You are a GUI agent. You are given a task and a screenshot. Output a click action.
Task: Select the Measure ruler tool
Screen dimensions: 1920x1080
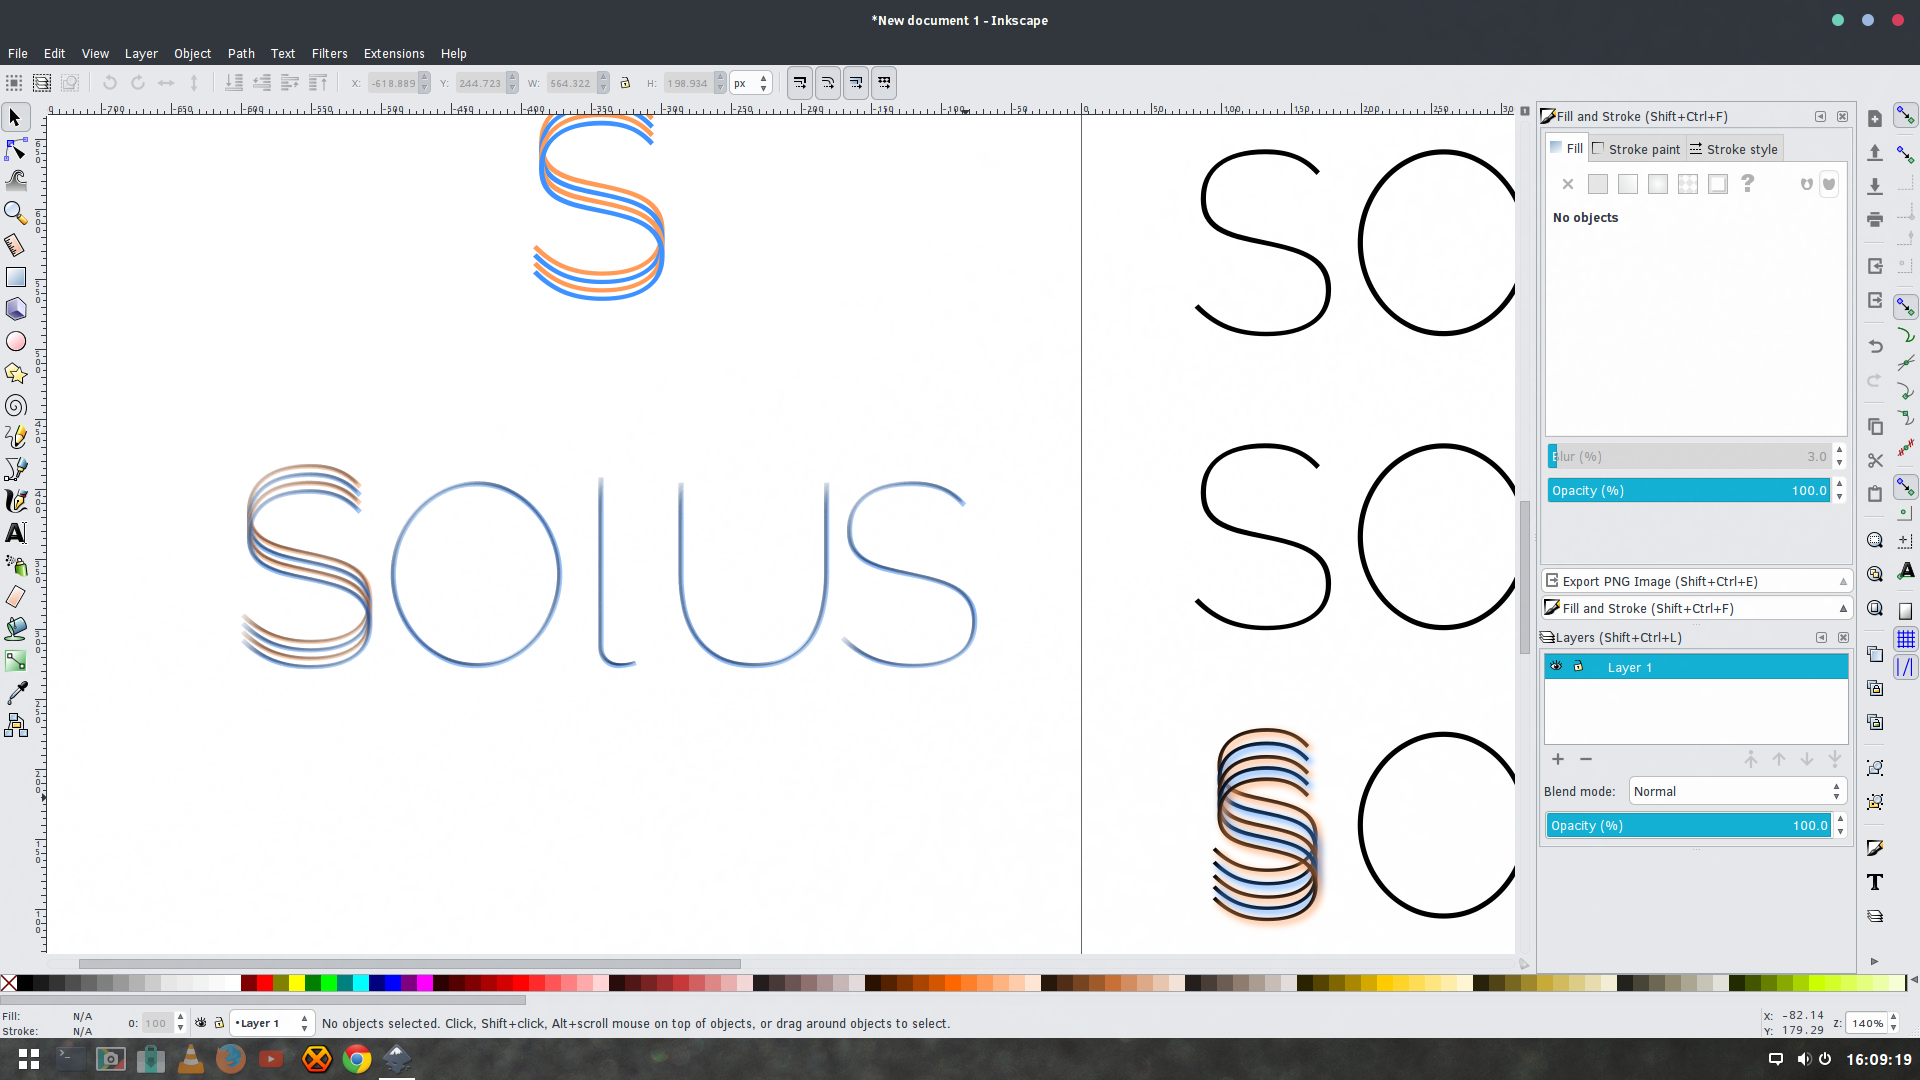[15, 245]
